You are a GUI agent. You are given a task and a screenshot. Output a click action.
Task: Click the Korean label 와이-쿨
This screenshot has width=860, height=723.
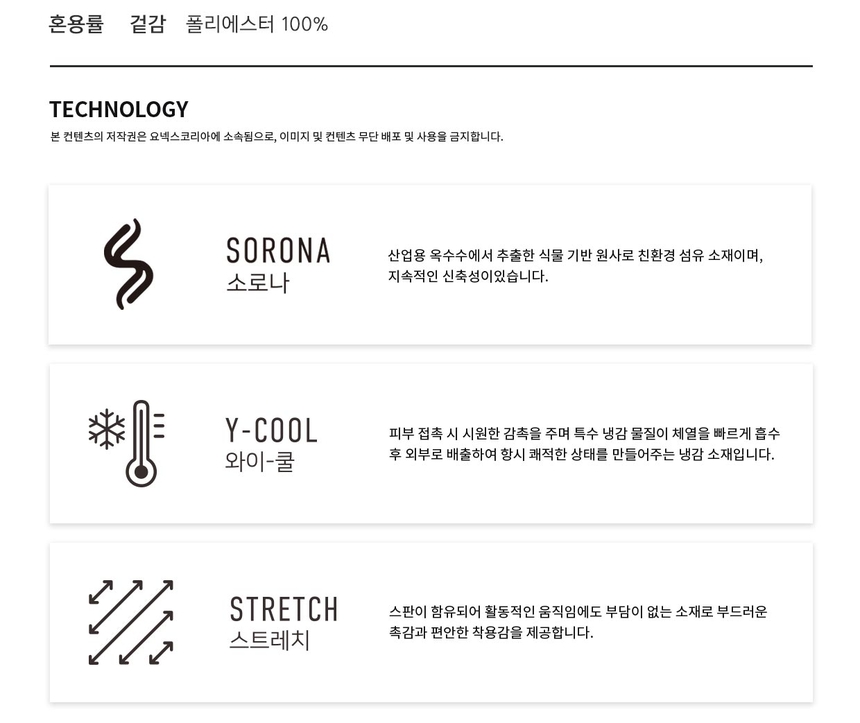click(x=260, y=463)
